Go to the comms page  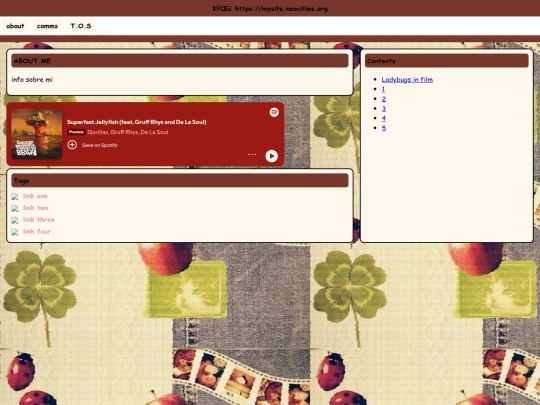[47, 26]
